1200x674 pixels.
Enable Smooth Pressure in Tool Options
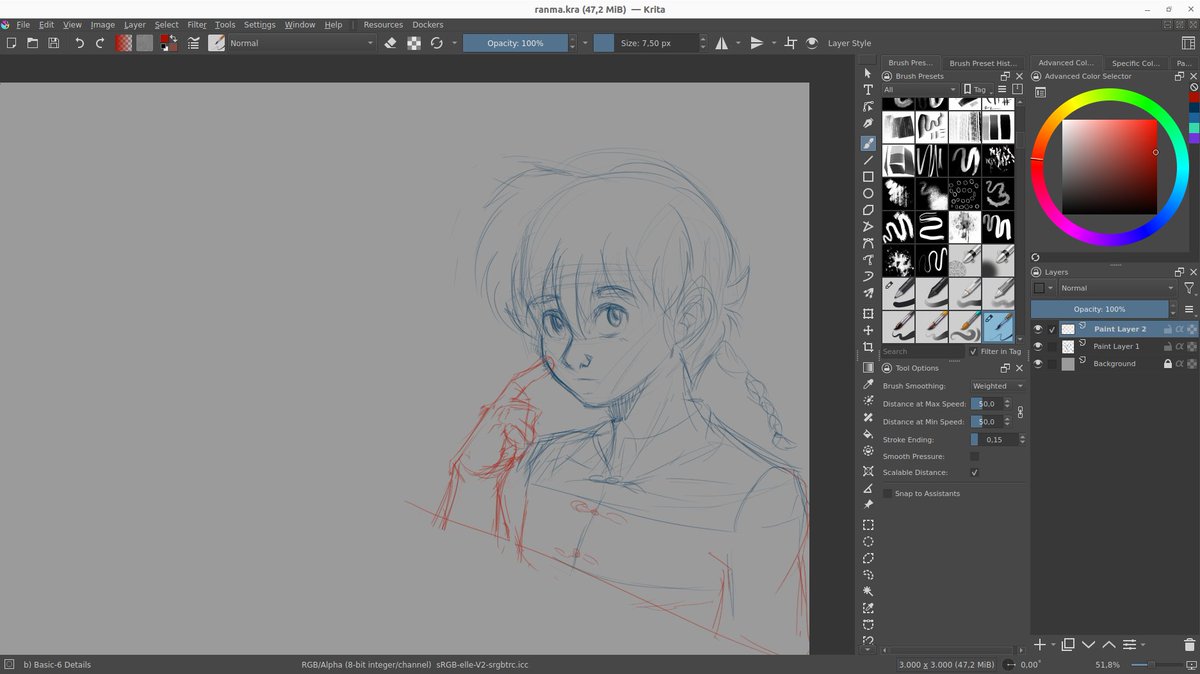pos(975,456)
